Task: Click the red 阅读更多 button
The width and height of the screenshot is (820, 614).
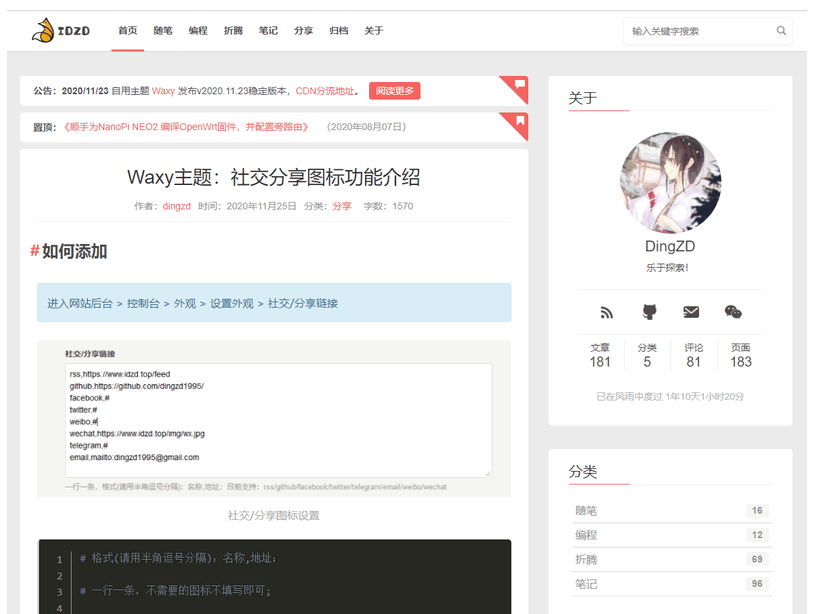Action: pos(394,90)
